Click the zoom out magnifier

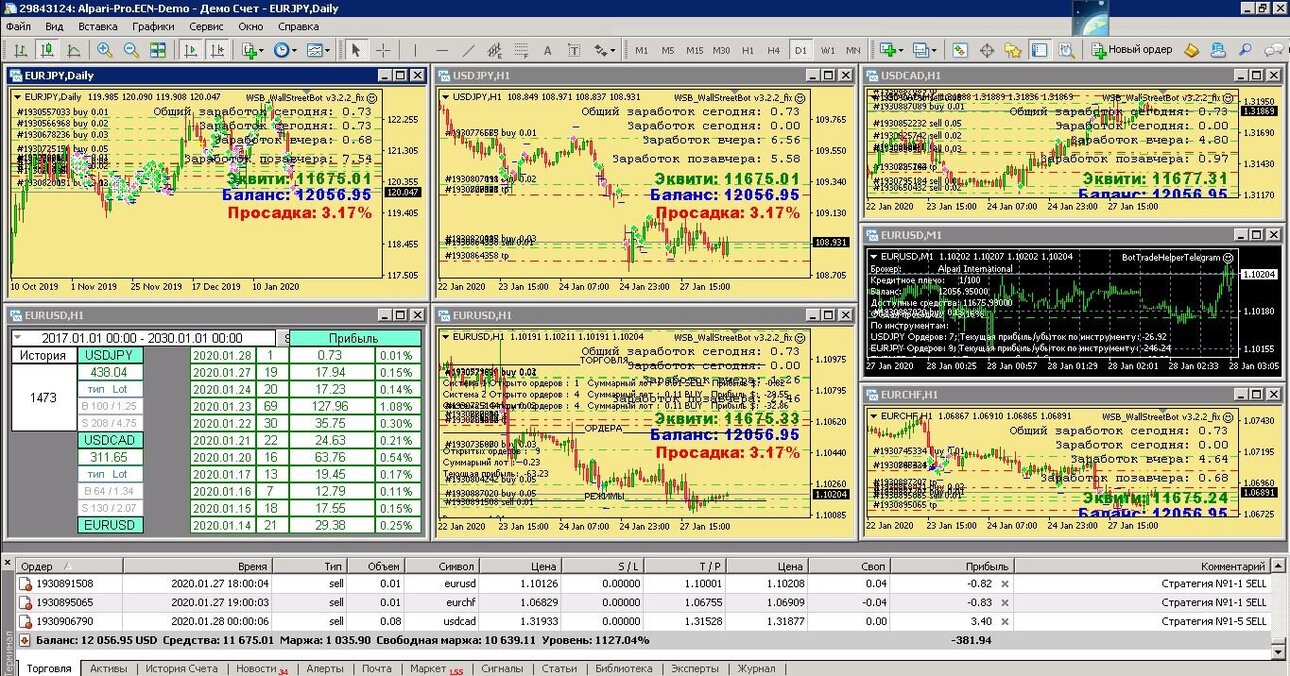[x=131, y=50]
